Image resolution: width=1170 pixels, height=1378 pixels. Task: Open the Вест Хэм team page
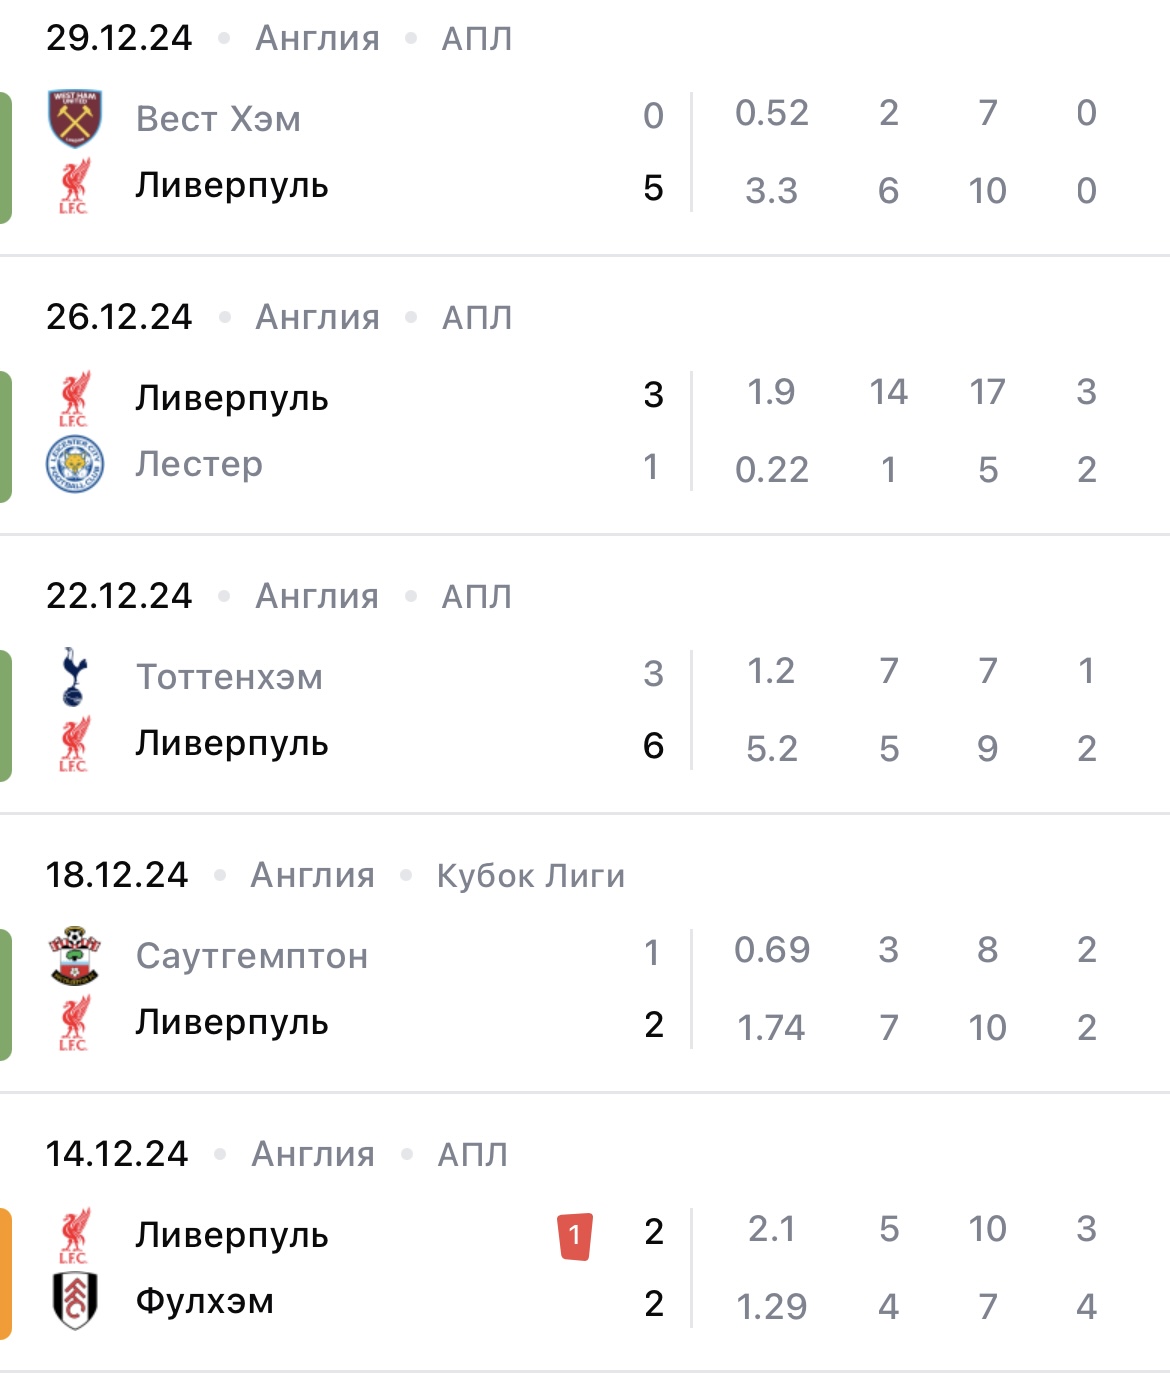[x=218, y=119]
